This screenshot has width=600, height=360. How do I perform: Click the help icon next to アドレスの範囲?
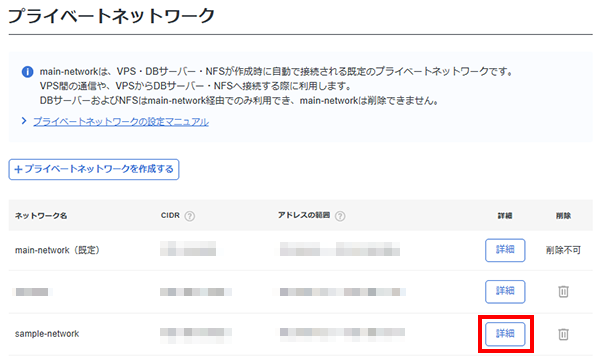click(x=340, y=216)
